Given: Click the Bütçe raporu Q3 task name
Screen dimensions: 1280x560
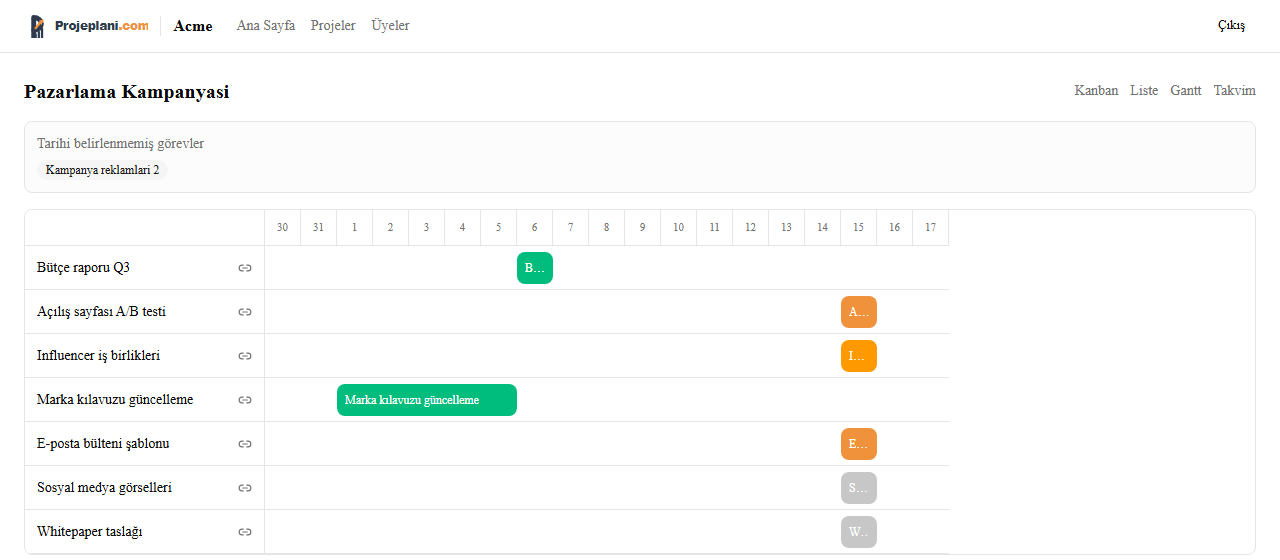Looking at the screenshot, I should point(83,268).
